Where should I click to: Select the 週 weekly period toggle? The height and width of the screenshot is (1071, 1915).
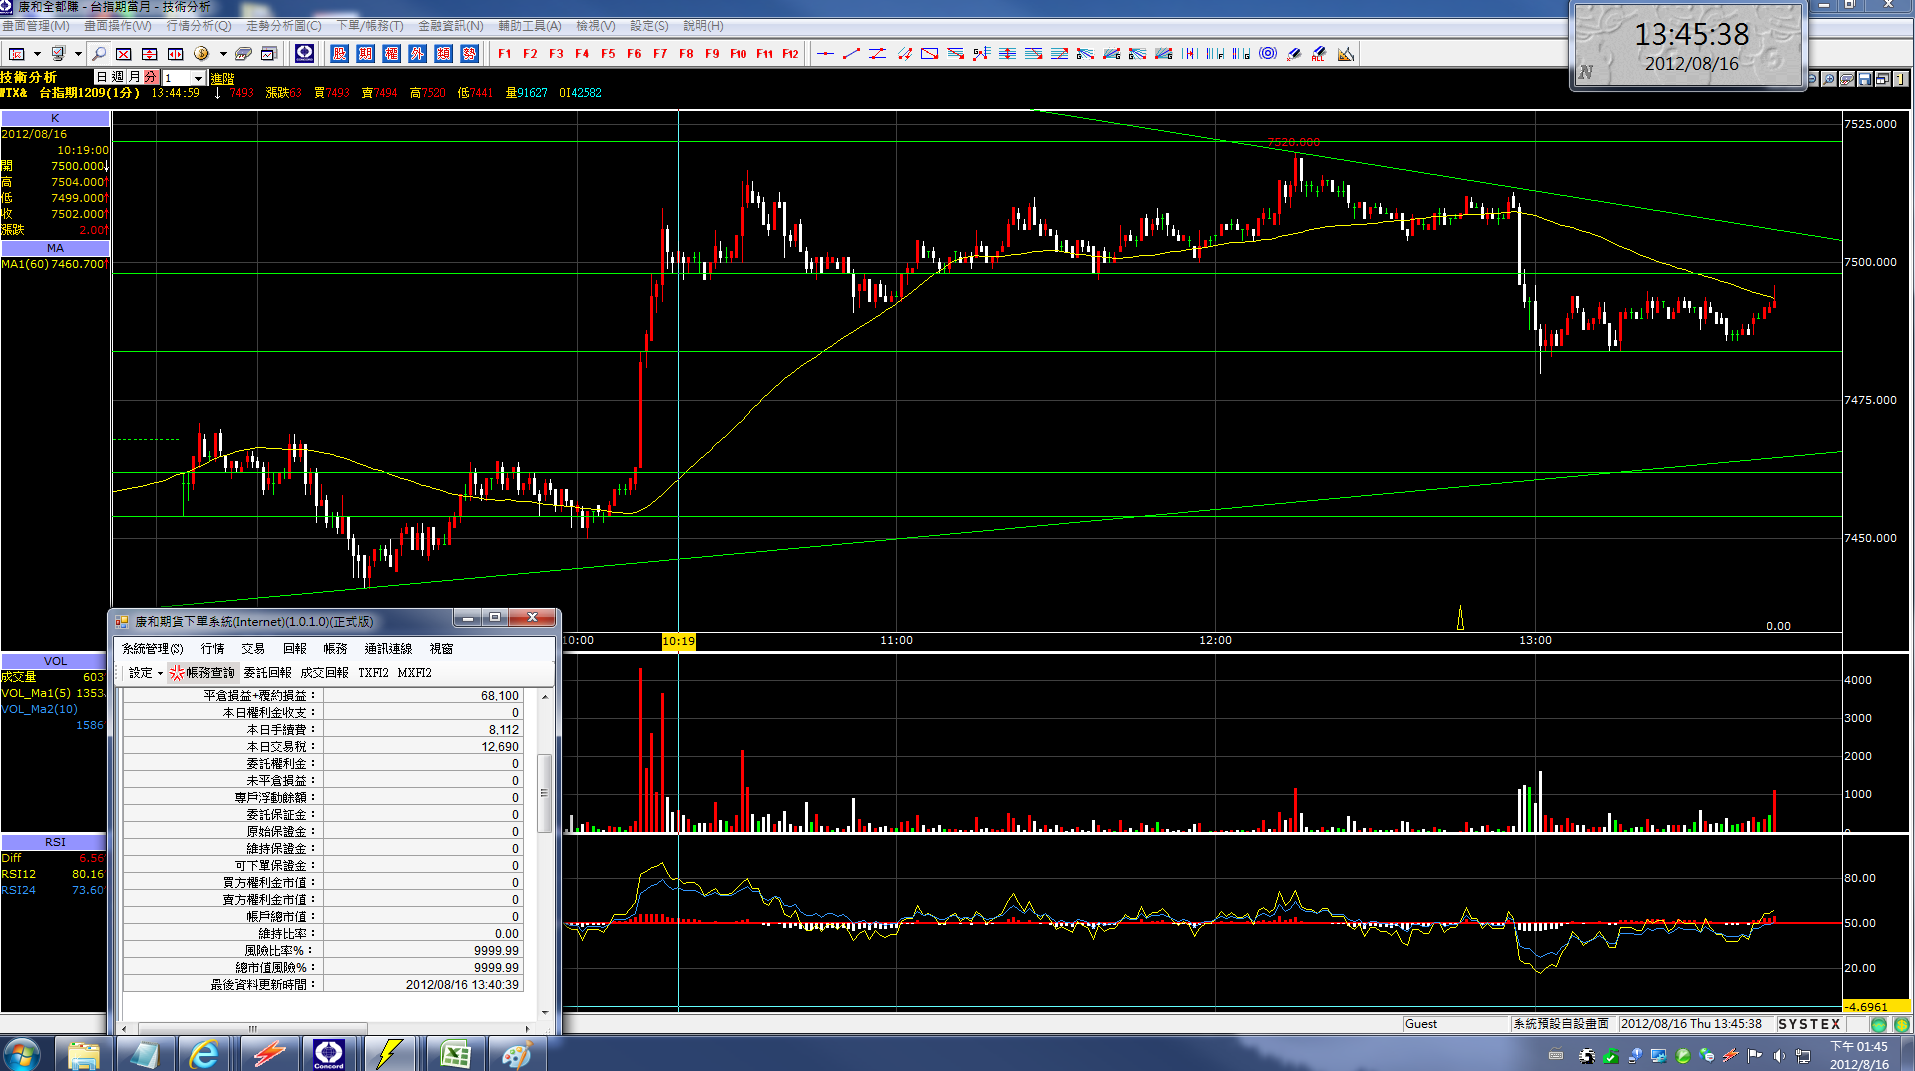[118, 77]
